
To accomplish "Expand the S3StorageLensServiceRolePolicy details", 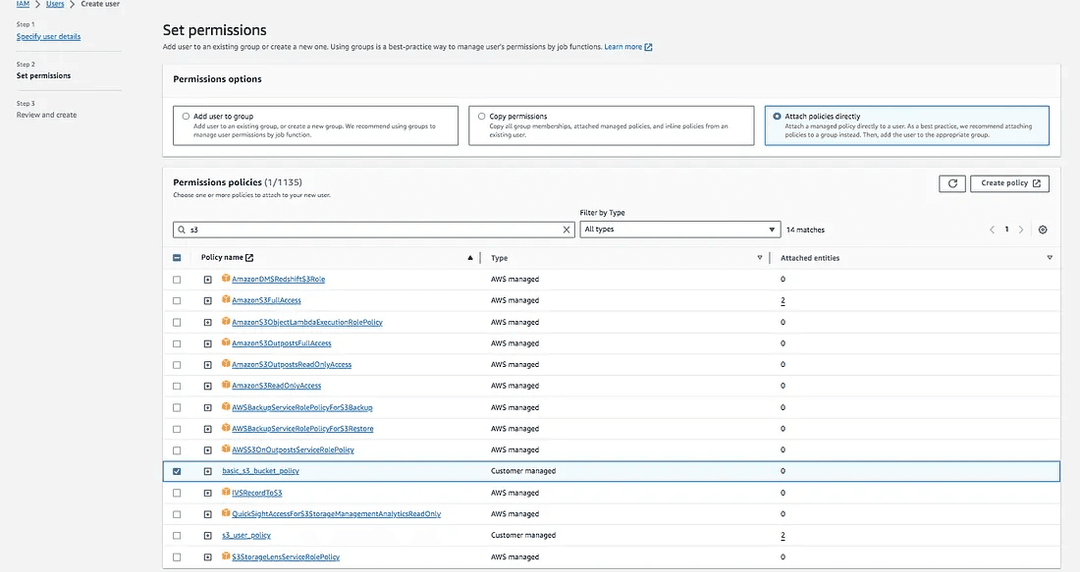I will (207, 557).
